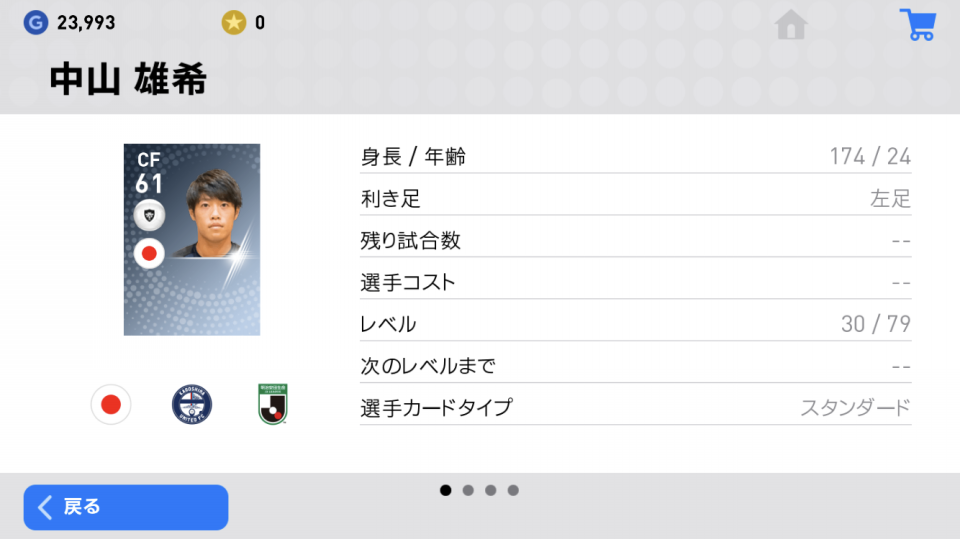960x539 pixels.
Task: Switch to the fourth page dot
Action: coord(513,490)
